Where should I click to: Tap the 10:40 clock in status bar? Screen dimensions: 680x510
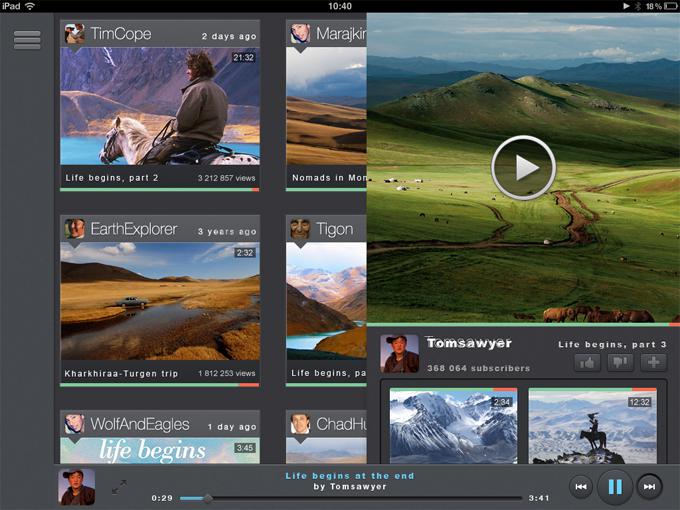(340, 6)
